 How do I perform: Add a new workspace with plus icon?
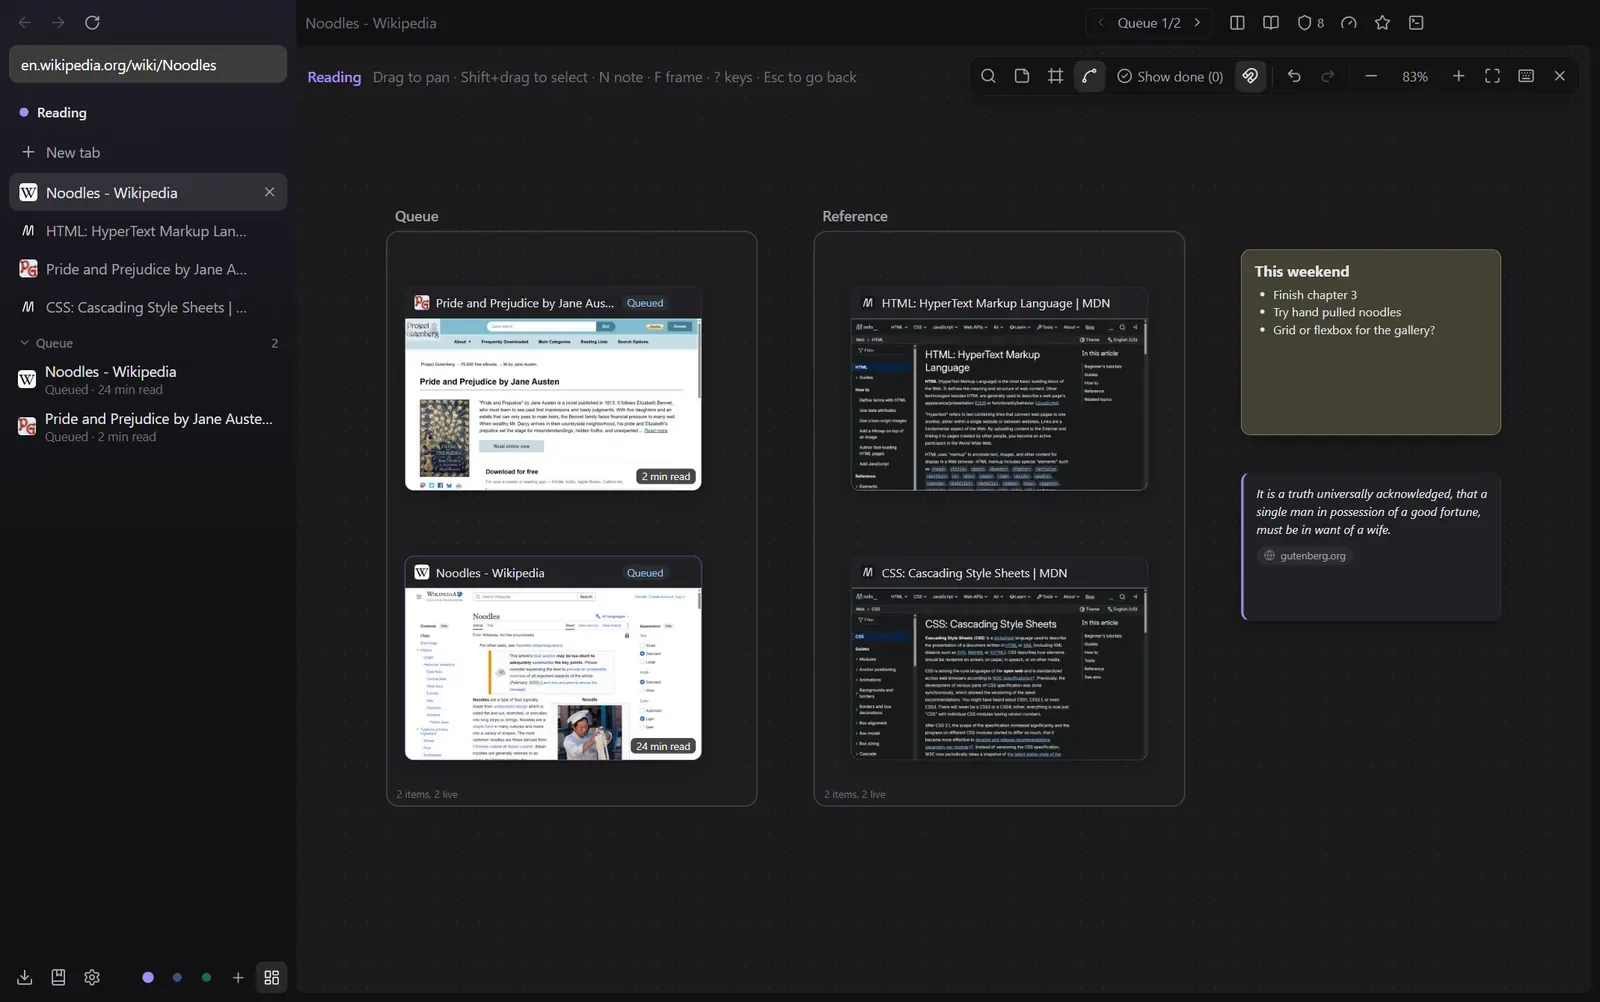(x=238, y=977)
